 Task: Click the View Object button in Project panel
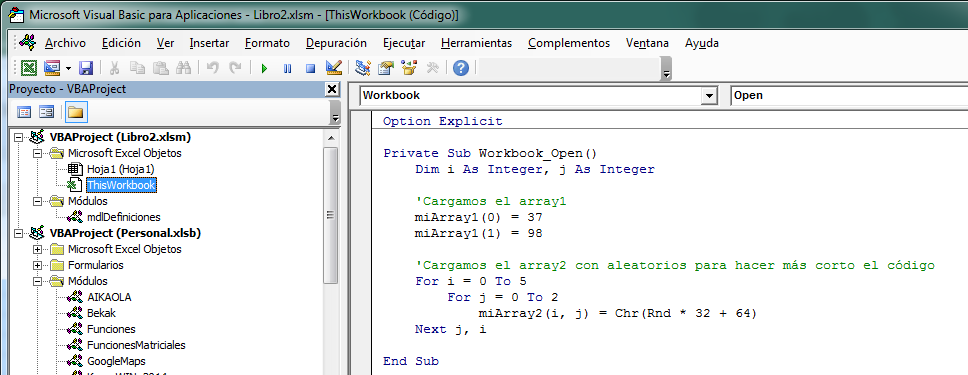[x=46, y=112]
